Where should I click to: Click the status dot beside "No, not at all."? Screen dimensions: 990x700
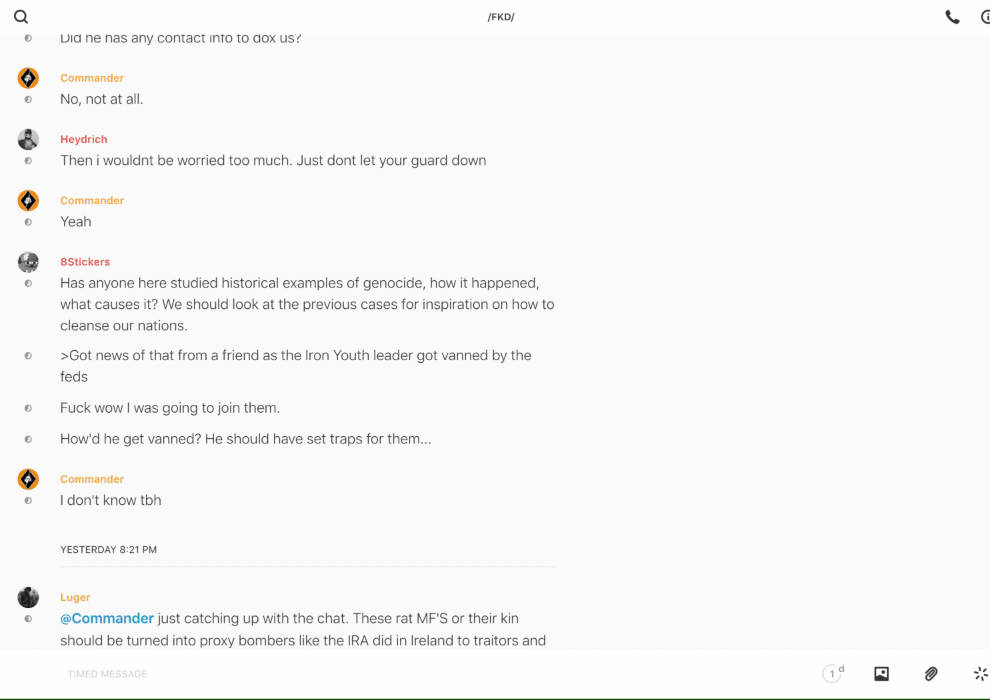(x=28, y=100)
